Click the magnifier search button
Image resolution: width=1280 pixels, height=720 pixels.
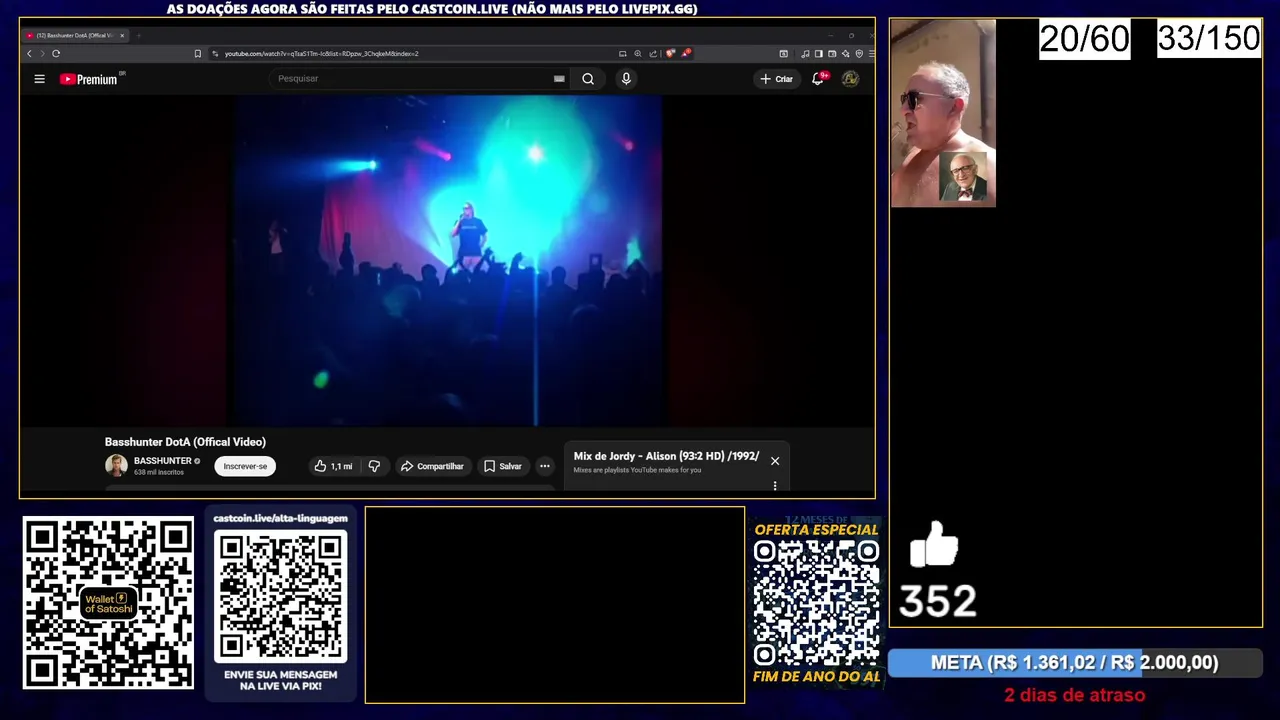click(588, 78)
